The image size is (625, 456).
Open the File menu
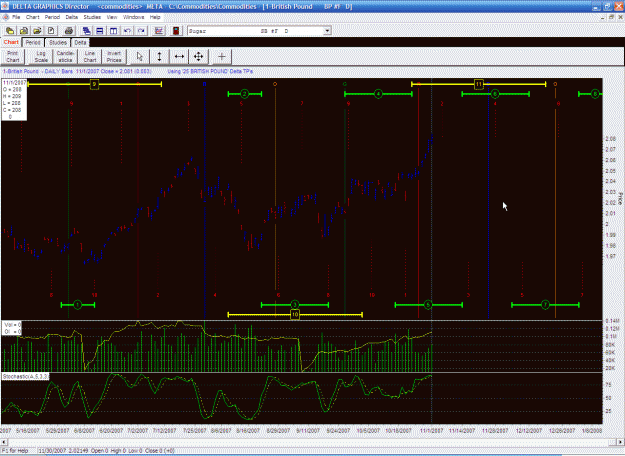tap(16, 17)
